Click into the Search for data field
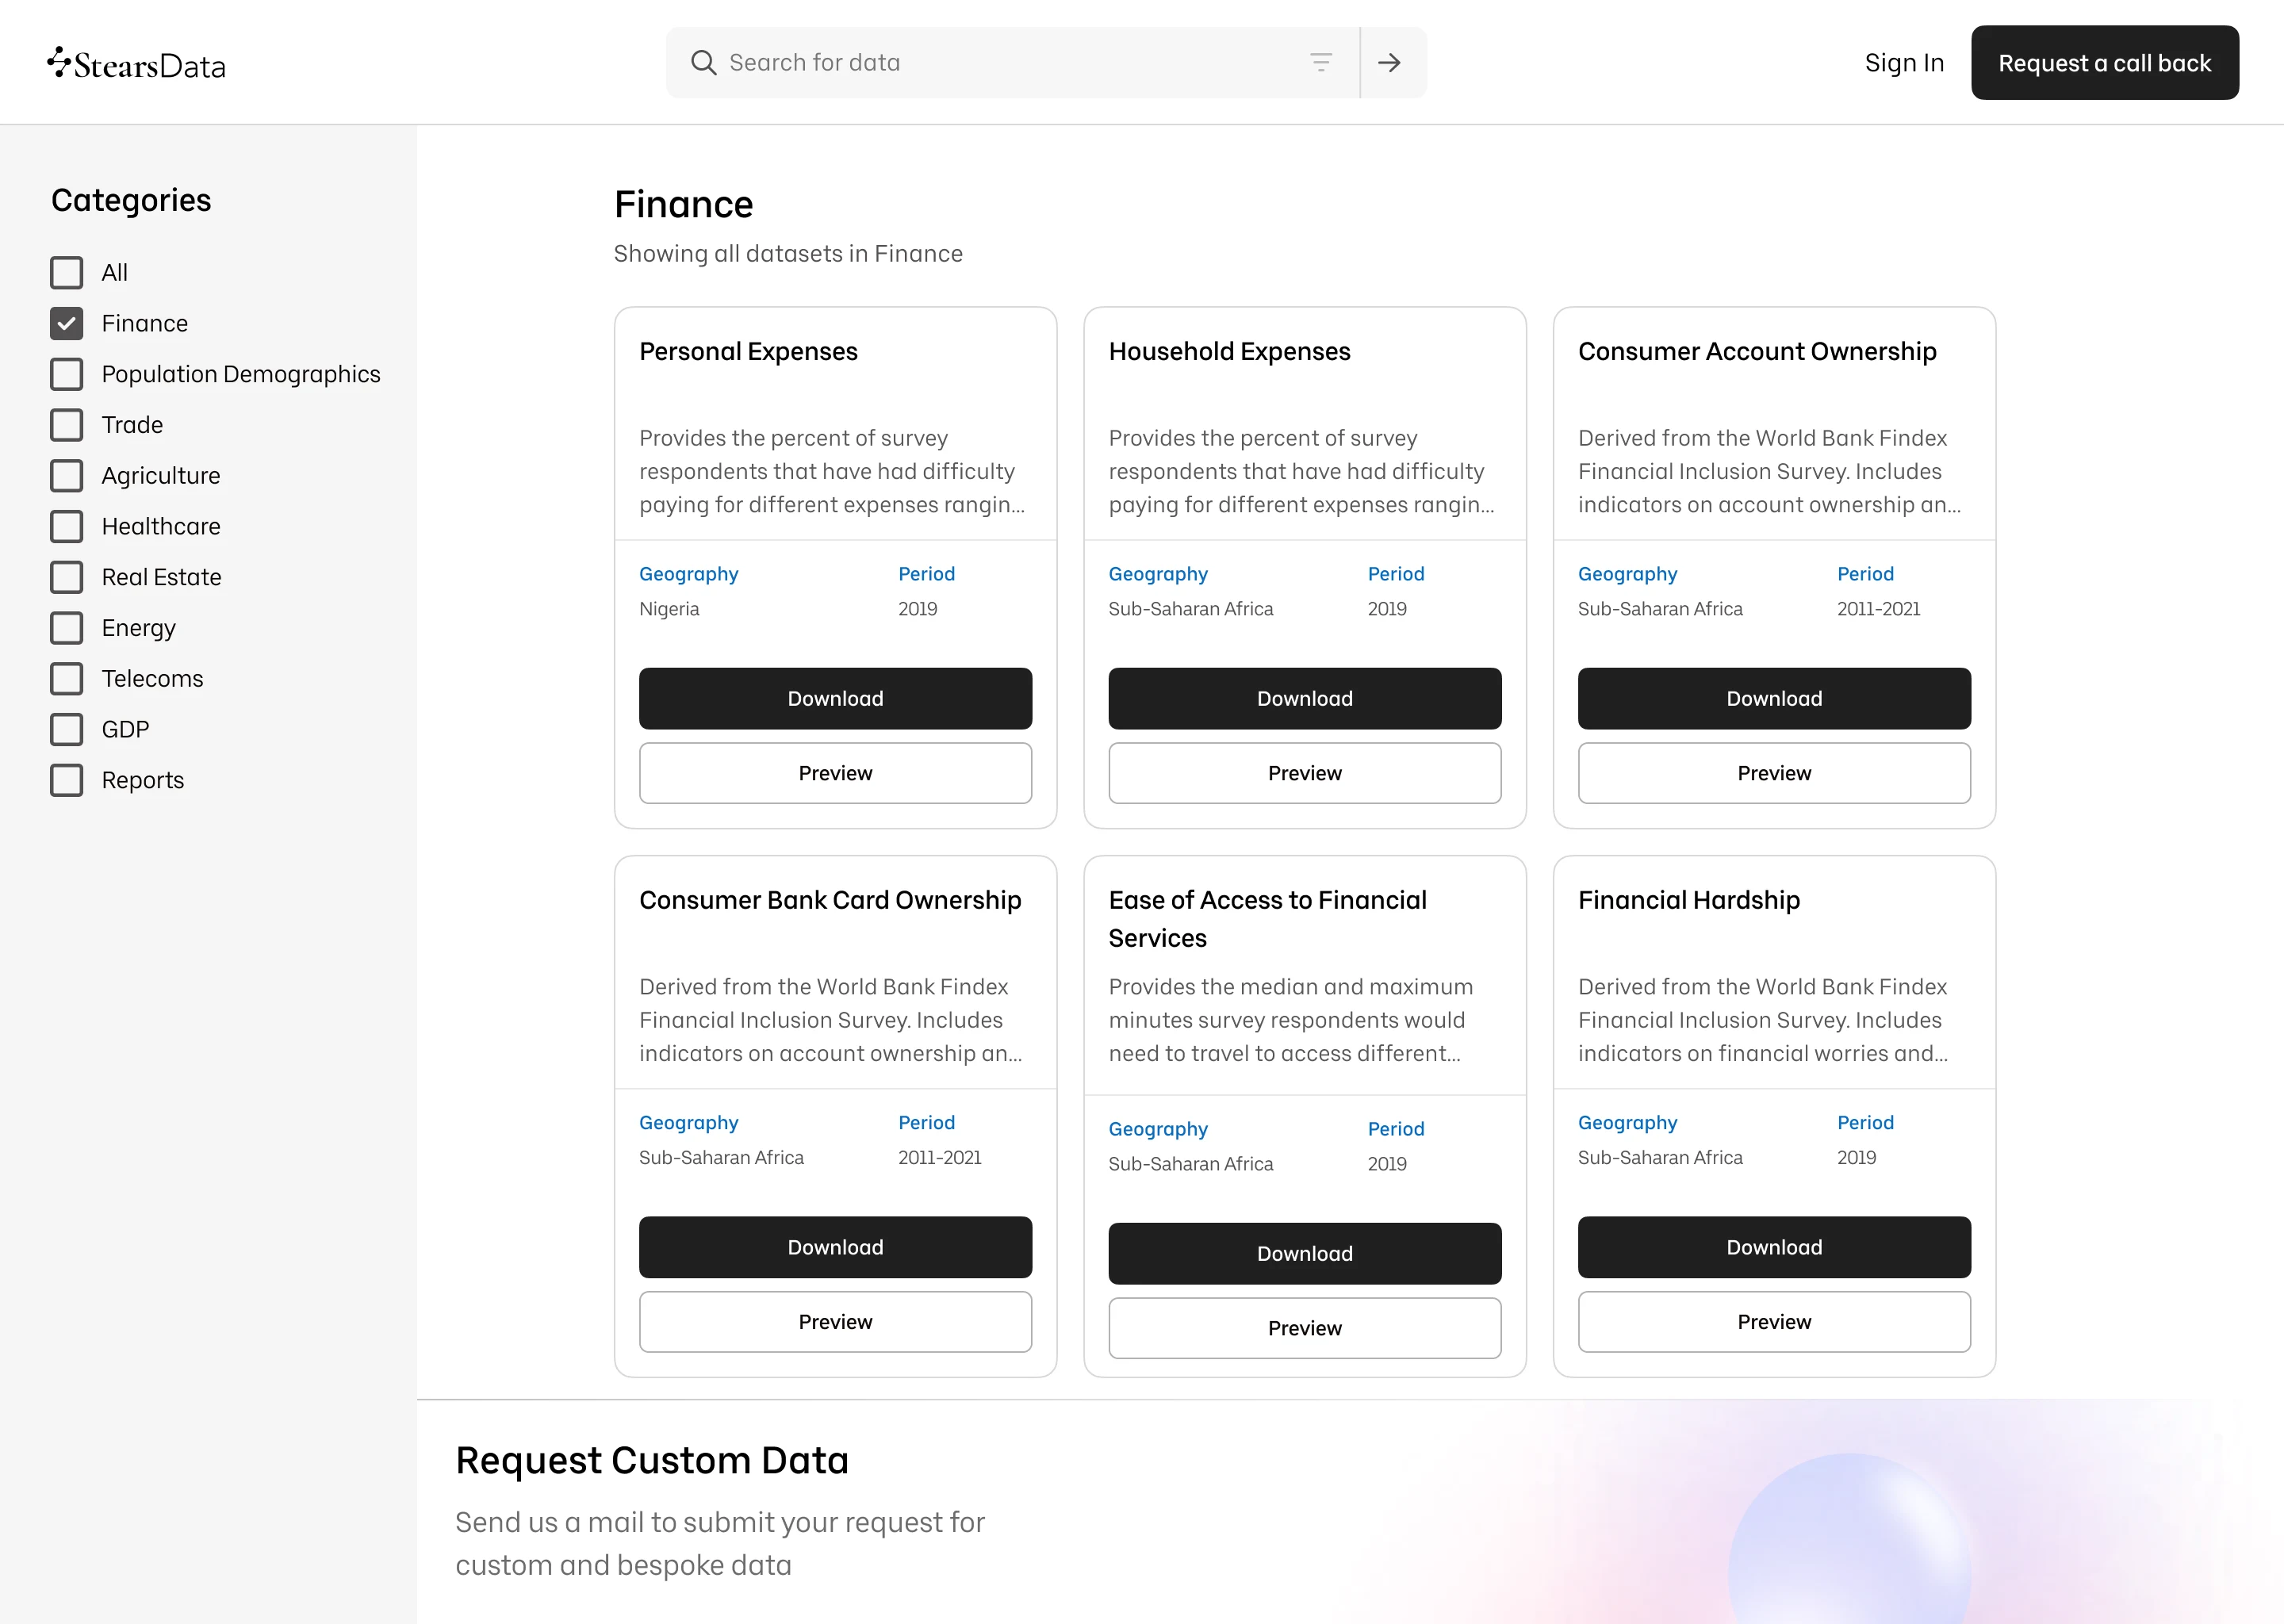The image size is (2284, 1624). [1000, 63]
